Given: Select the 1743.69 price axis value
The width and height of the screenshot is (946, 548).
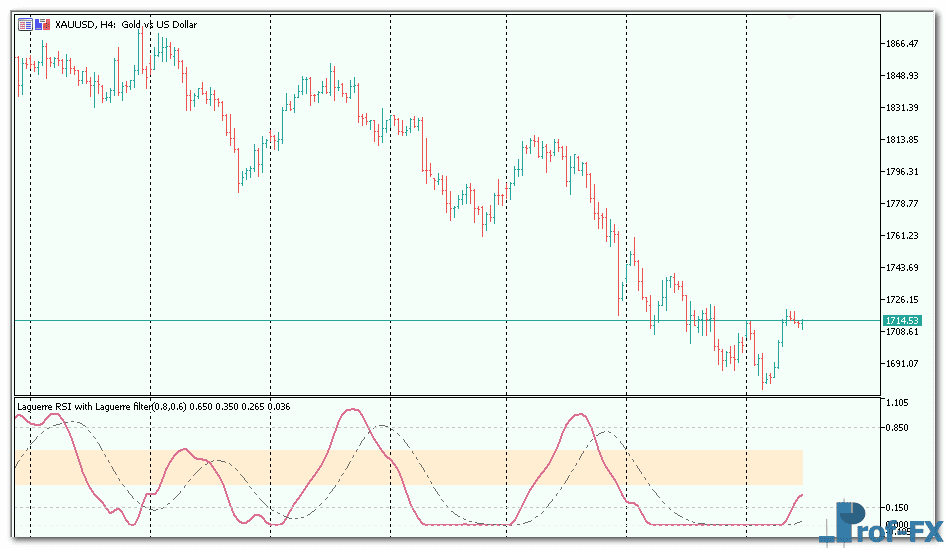Looking at the screenshot, I should (x=901, y=267).
